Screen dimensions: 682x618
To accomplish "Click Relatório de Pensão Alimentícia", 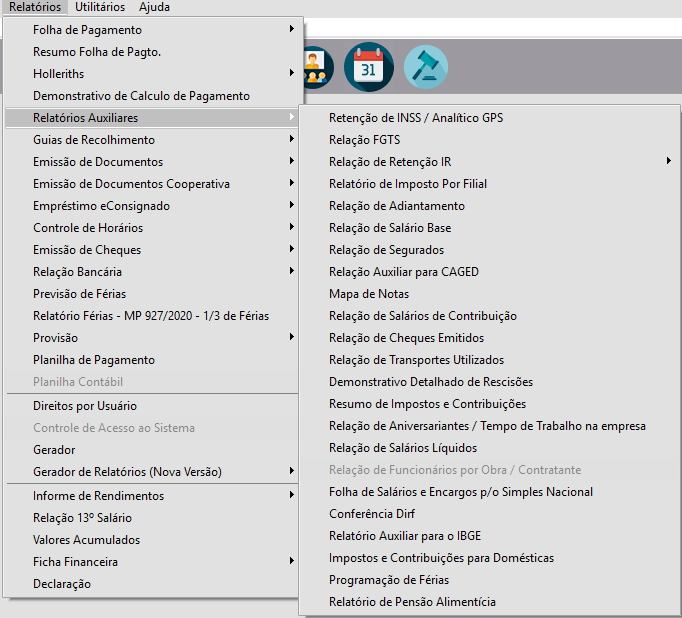I will (412, 602).
